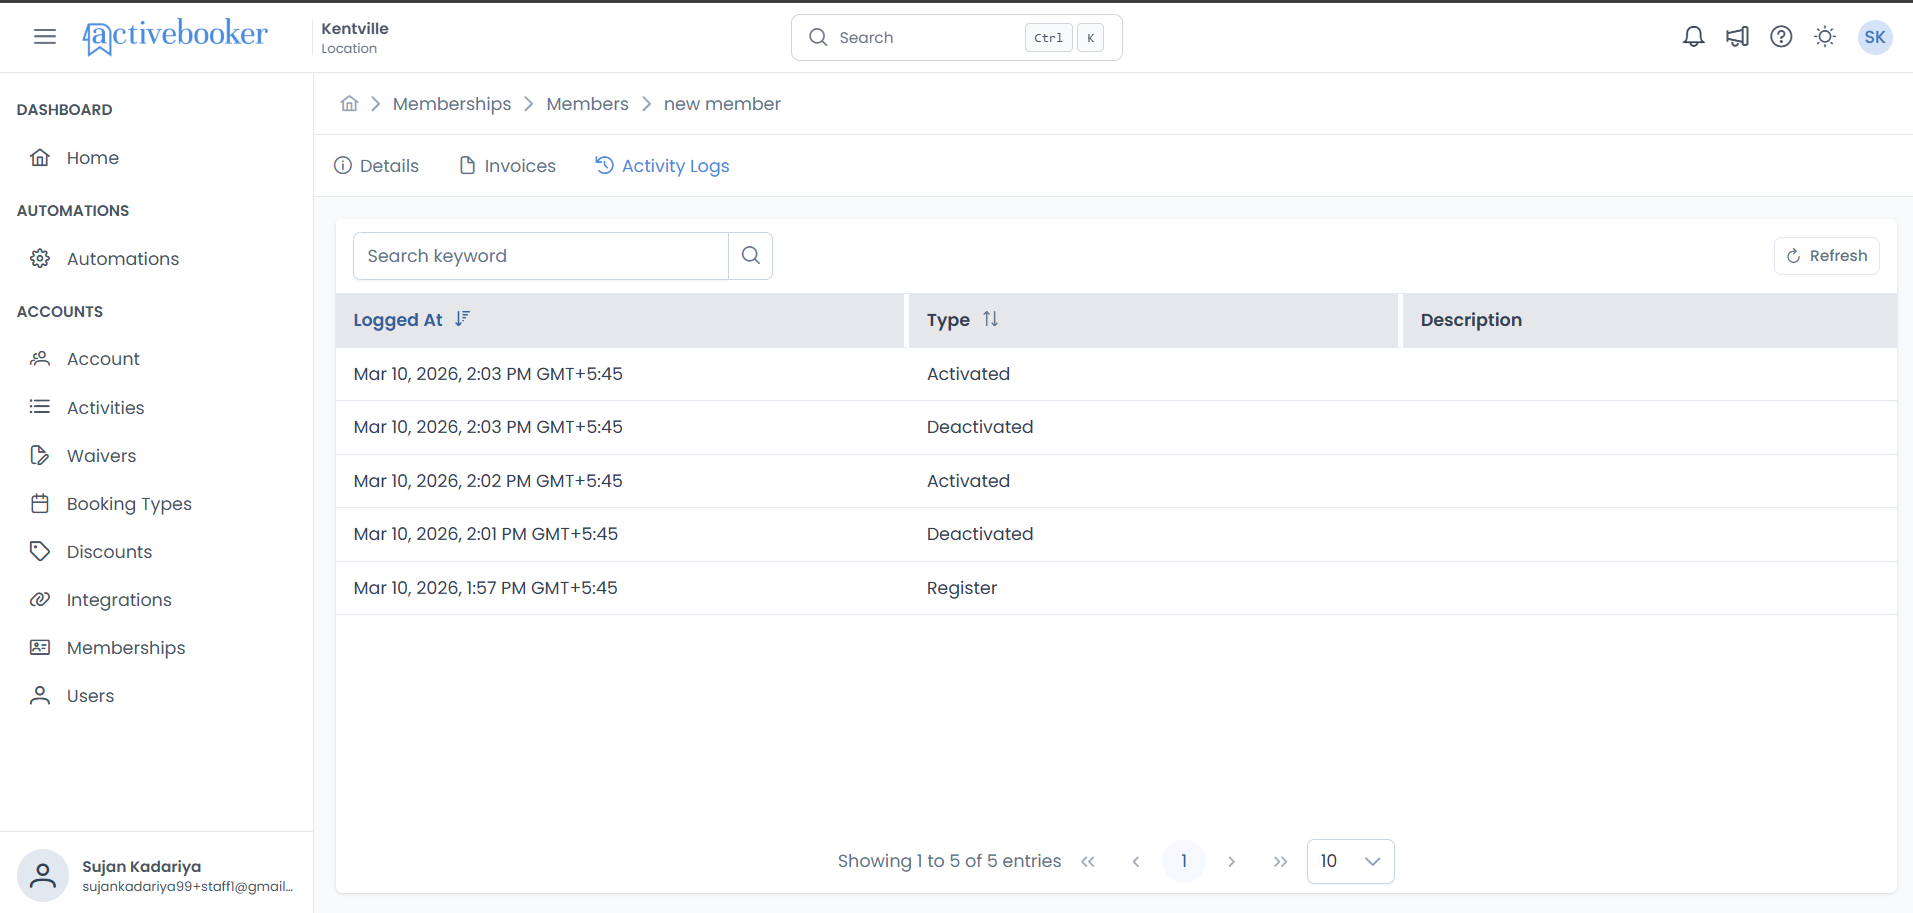Screen dimensions: 1913x913
Task: Click the Mar 10, 2026, 1:57 PM timestamp
Action: [485, 588]
